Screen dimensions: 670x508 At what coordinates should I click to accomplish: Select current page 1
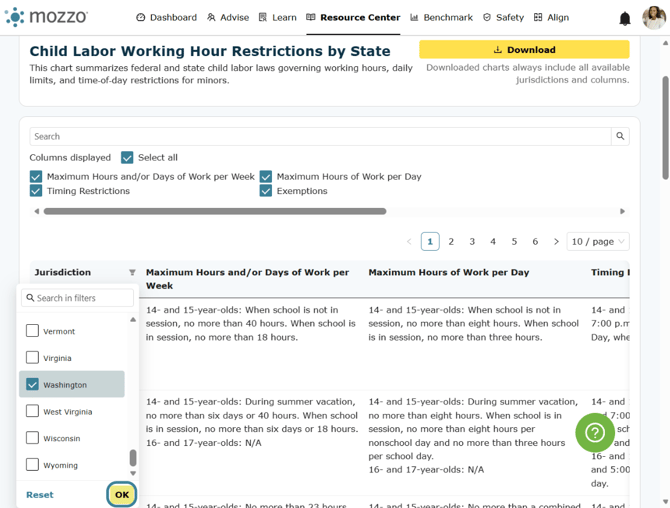coord(430,242)
